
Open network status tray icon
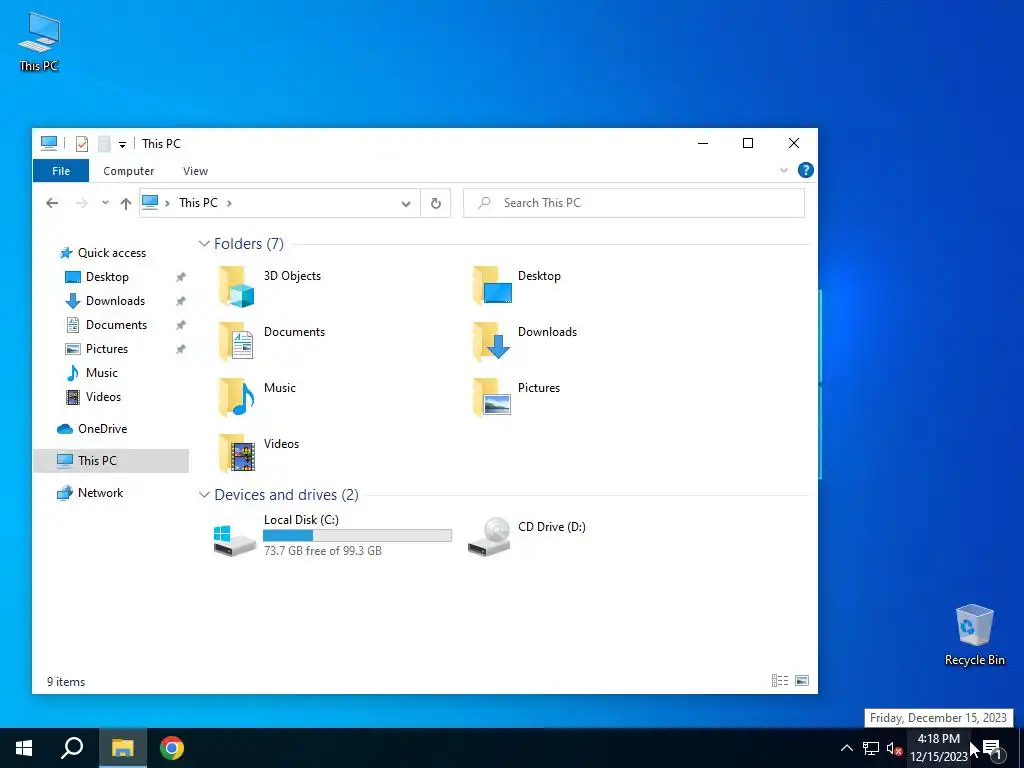coord(871,748)
